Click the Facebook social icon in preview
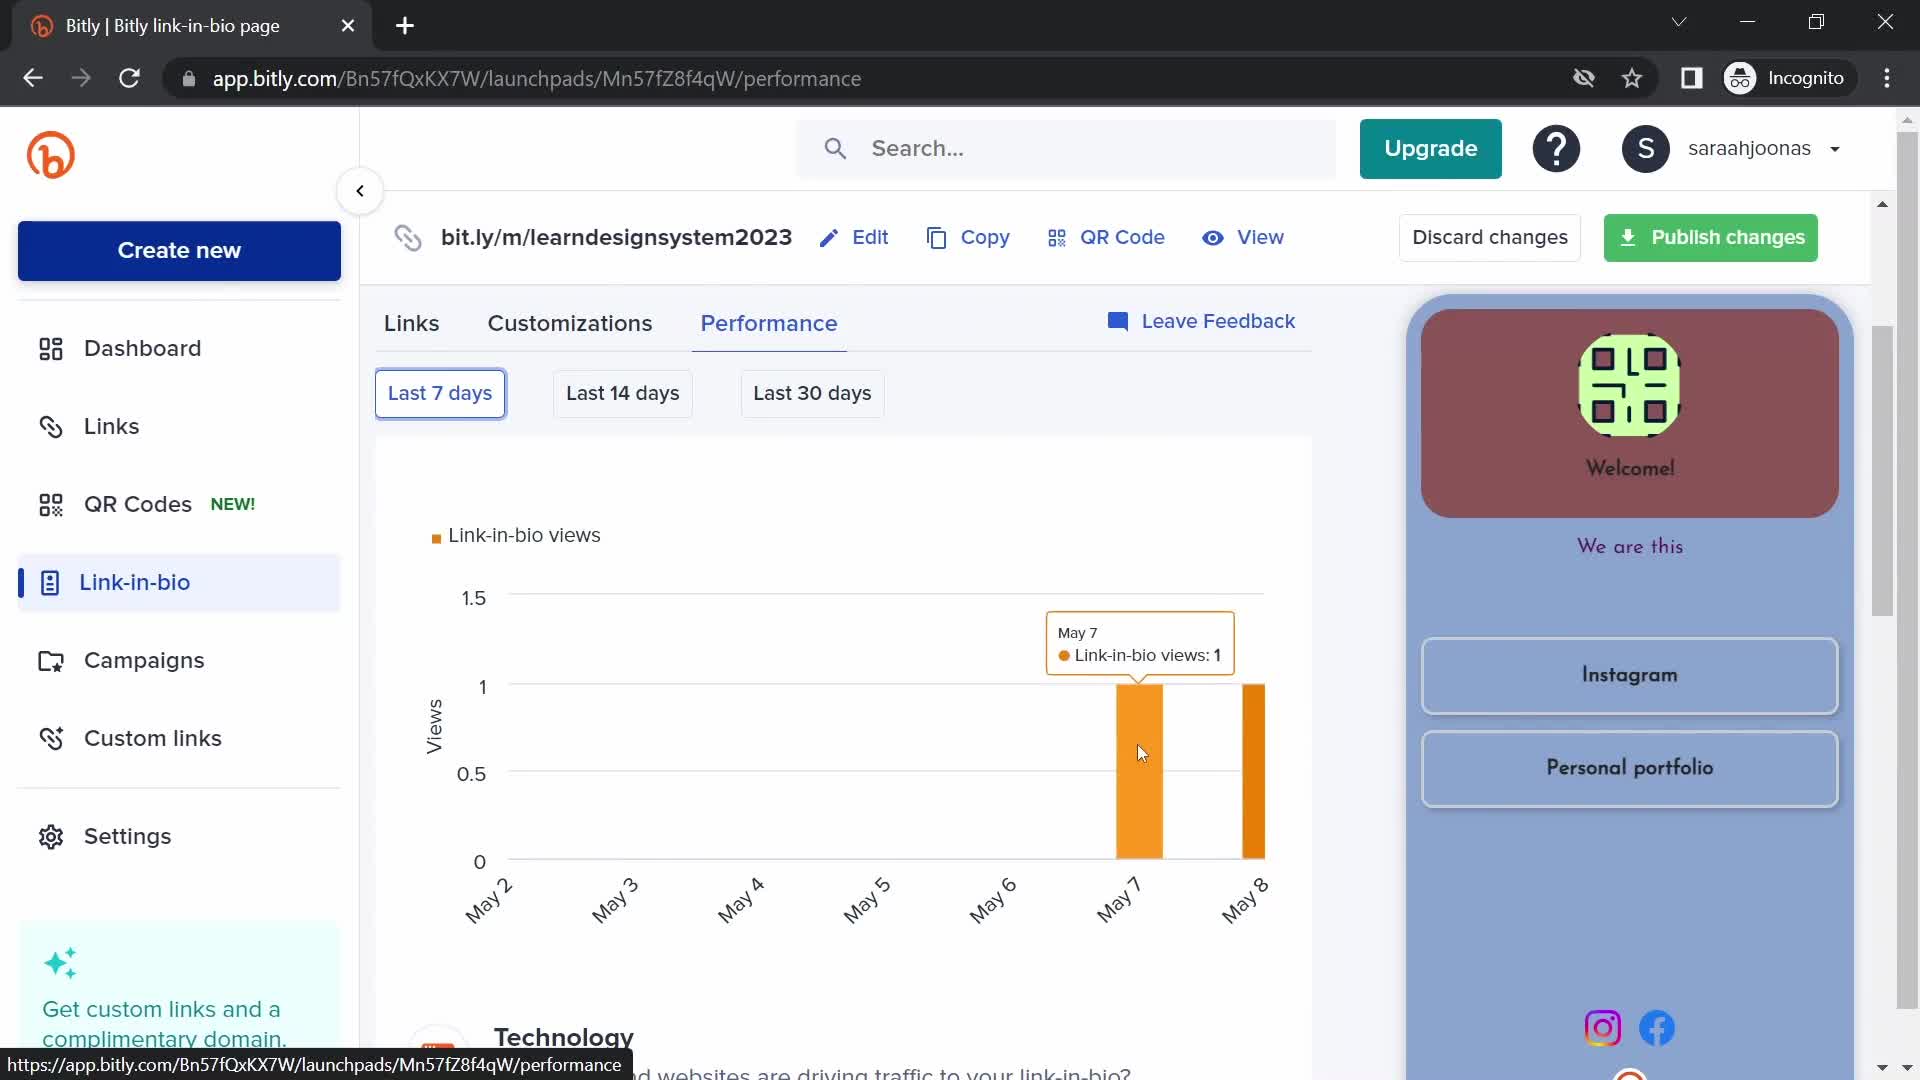This screenshot has height=1080, width=1920. pyautogui.click(x=1658, y=1029)
